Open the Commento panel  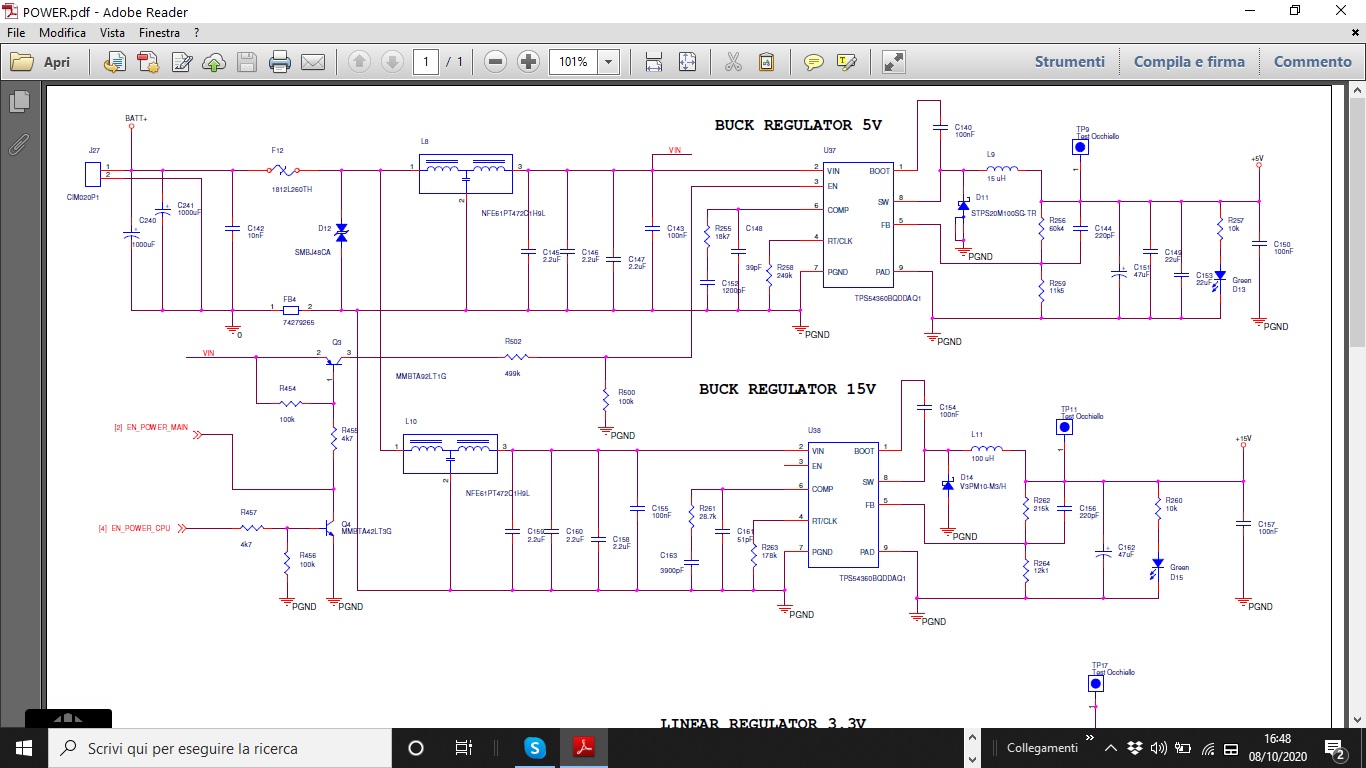coord(1312,62)
